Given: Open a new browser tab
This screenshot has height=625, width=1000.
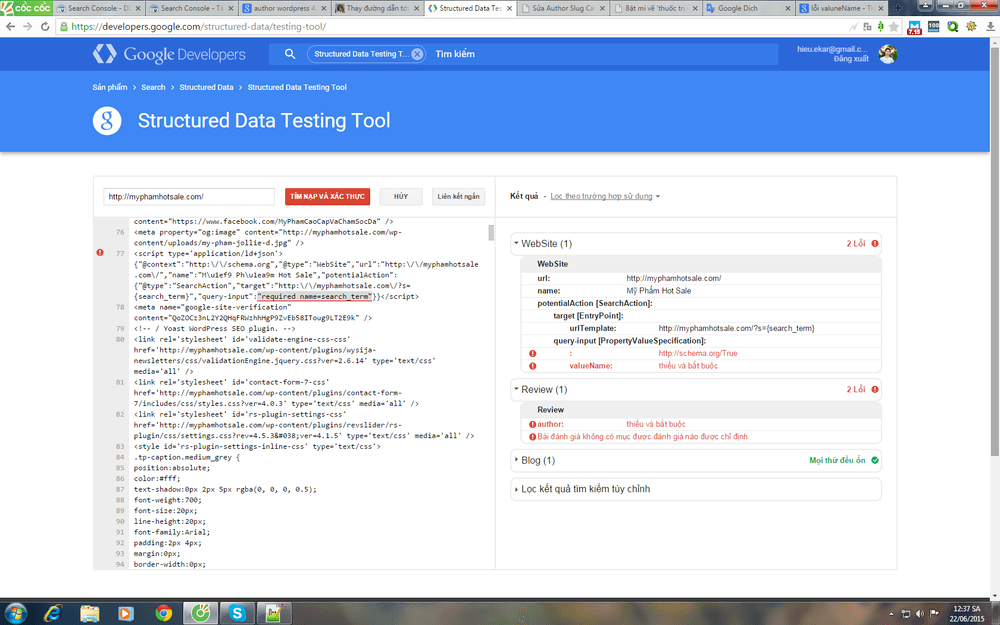Looking at the screenshot, I should [897, 8].
